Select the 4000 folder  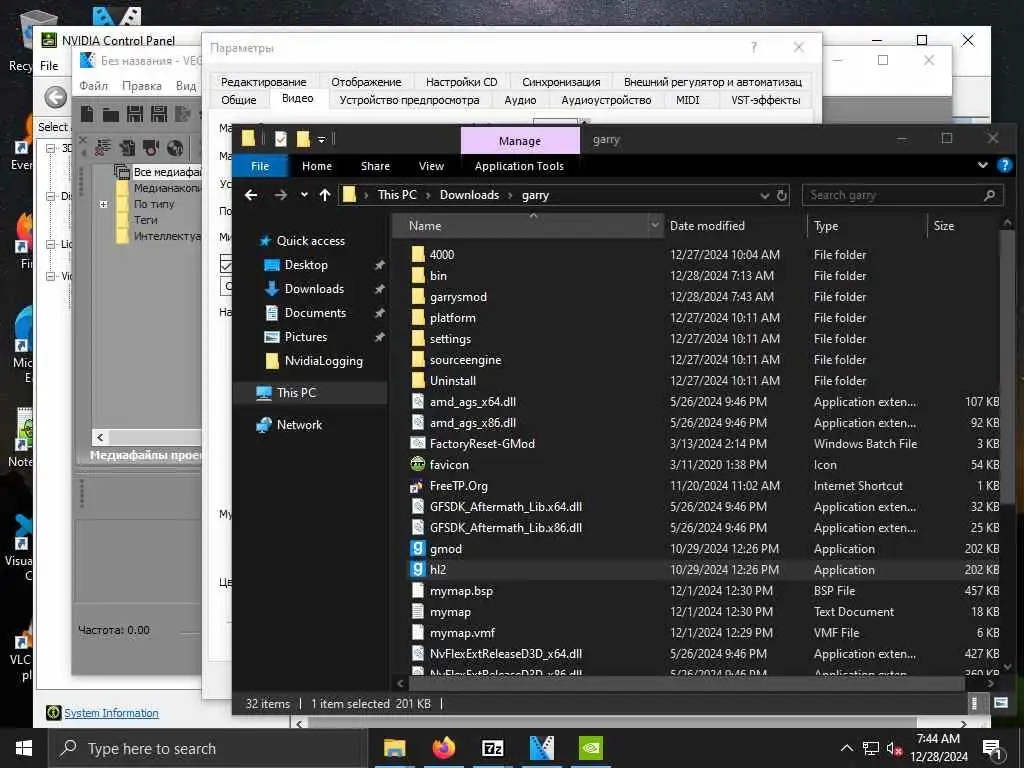[x=442, y=255]
